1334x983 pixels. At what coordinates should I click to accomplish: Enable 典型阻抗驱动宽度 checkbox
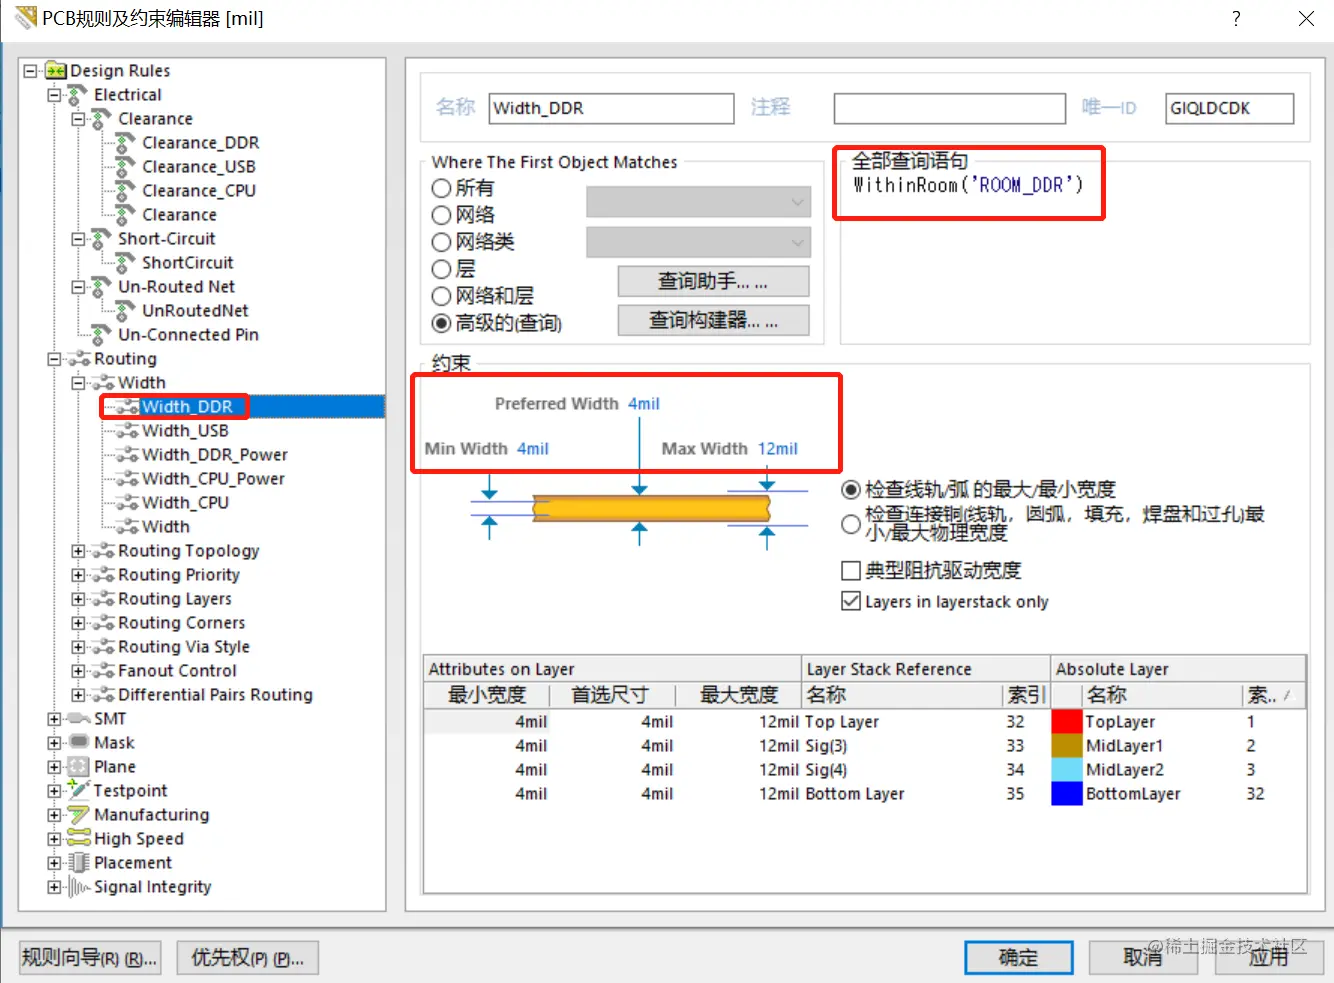pos(851,571)
